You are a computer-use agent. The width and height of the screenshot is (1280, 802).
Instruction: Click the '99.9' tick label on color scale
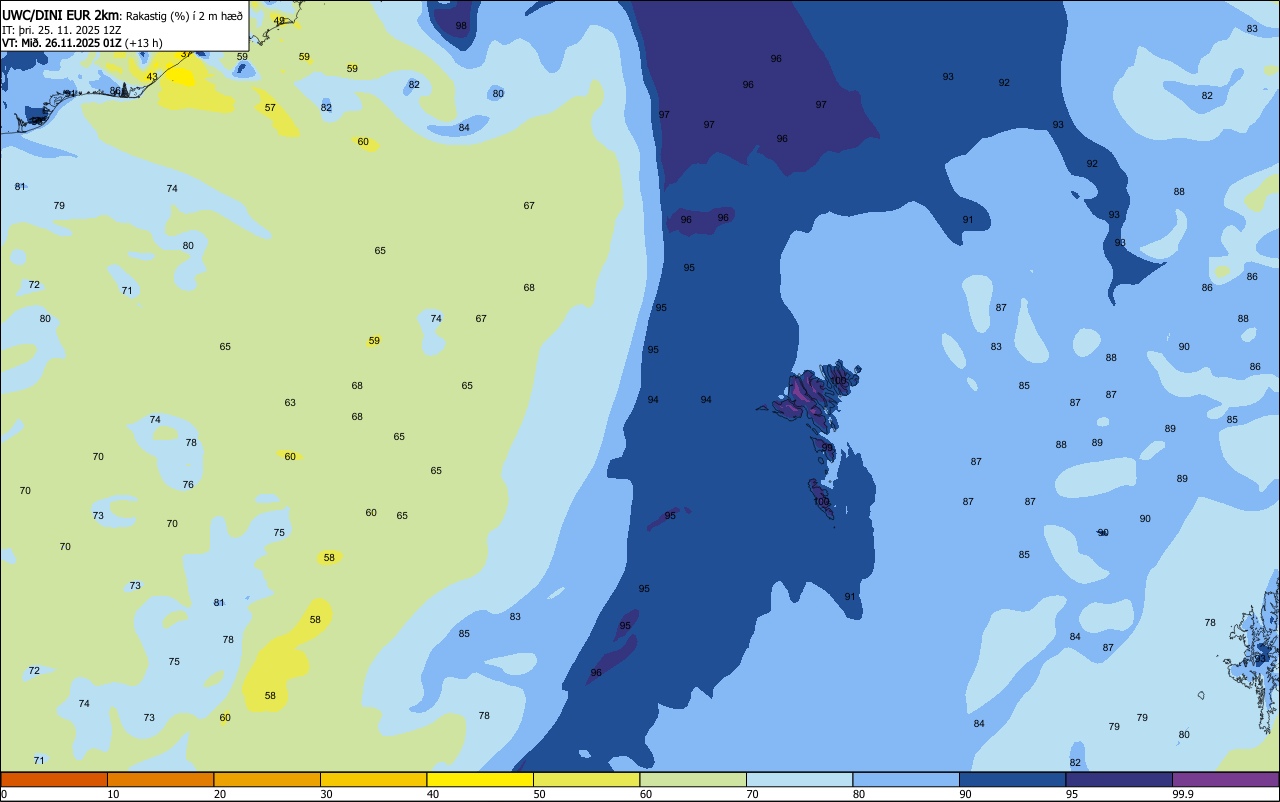[x=1183, y=794]
